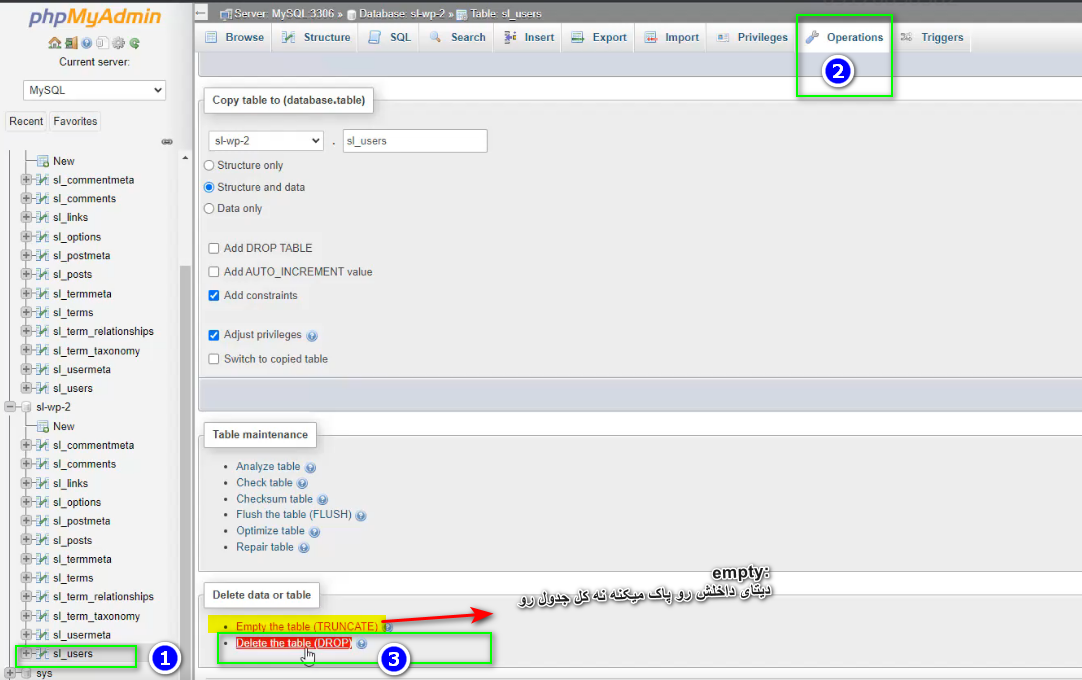The width and height of the screenshot is (1082, 680).
Task: Enable Add AUTO_INCREMENT value checkbox
Action: pyautogui.click(x=214, y=272)
